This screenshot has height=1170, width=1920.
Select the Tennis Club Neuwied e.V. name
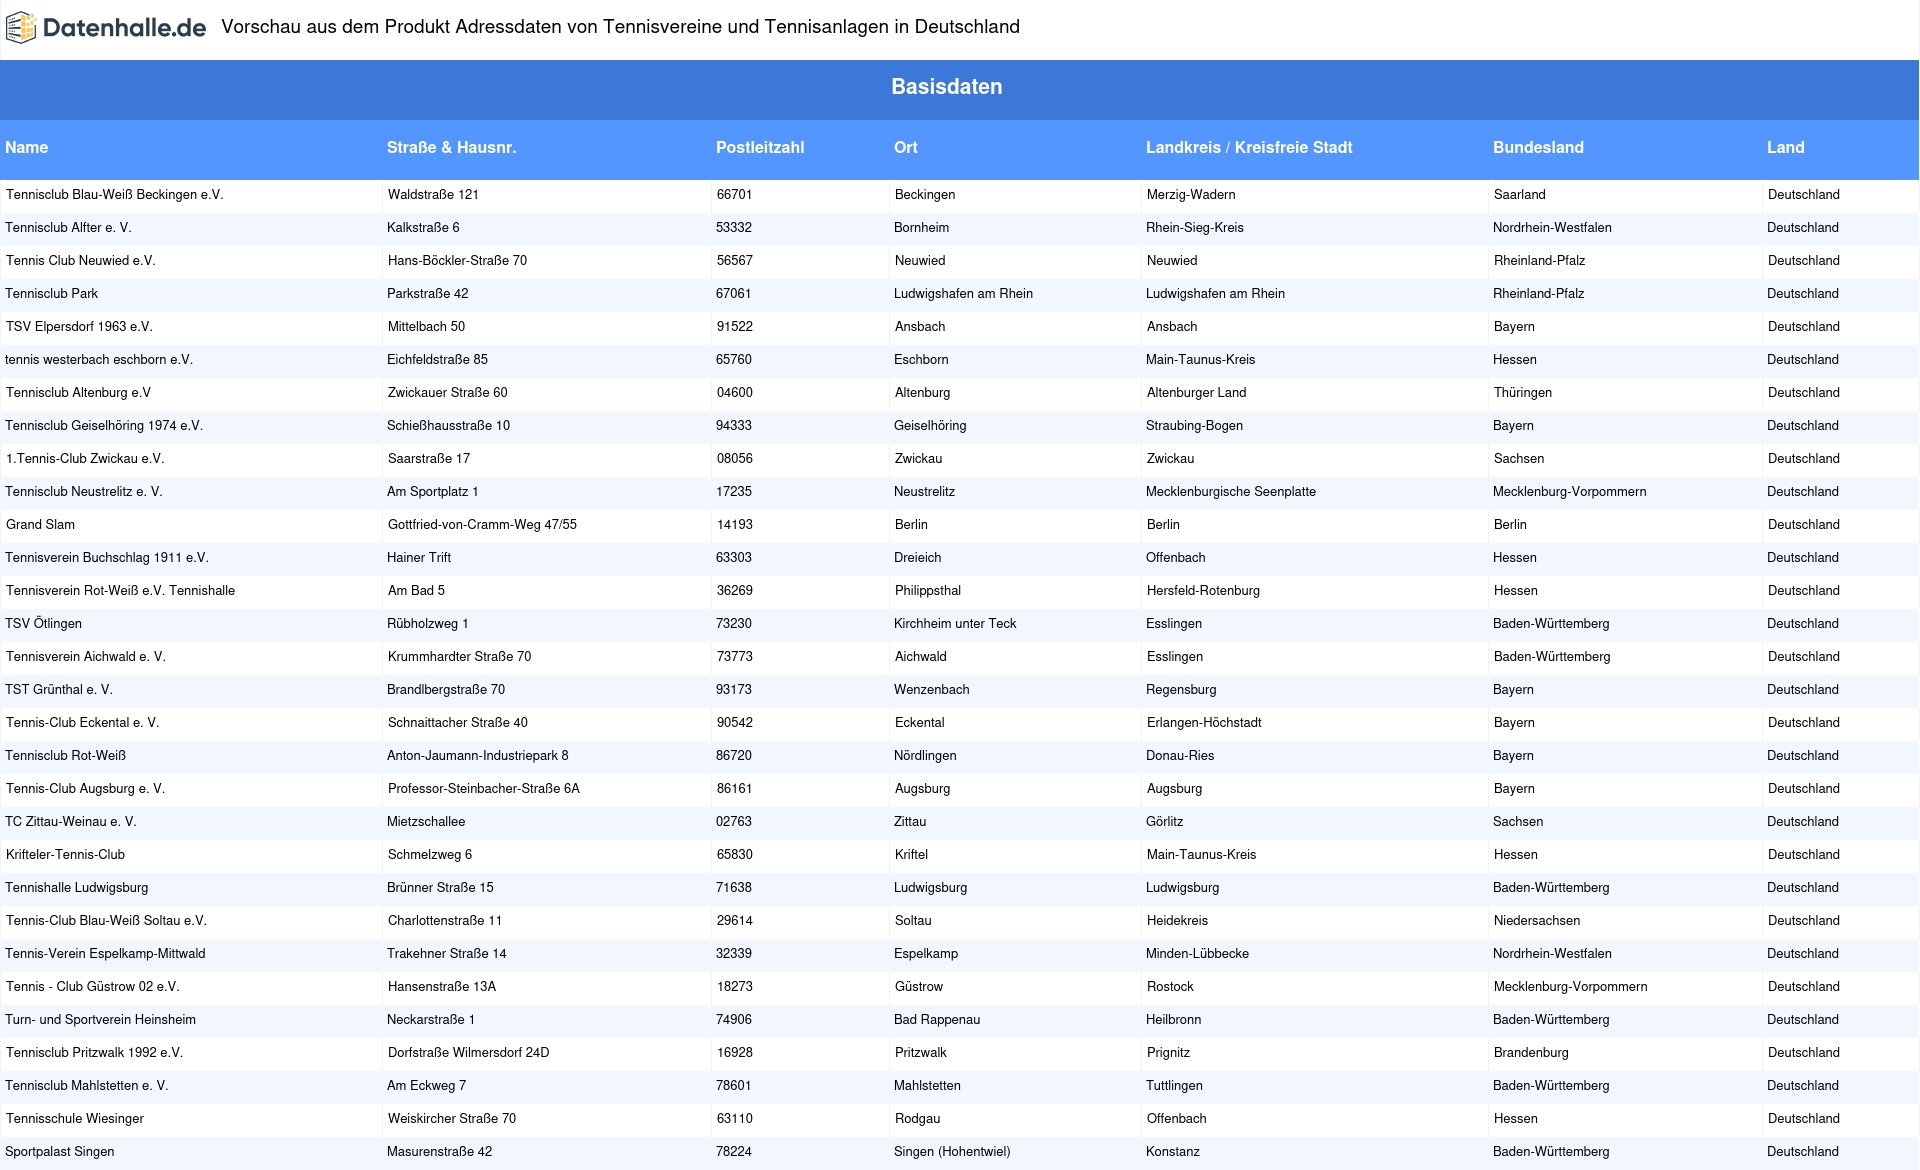pyautogui.click(x=80, y=261)
